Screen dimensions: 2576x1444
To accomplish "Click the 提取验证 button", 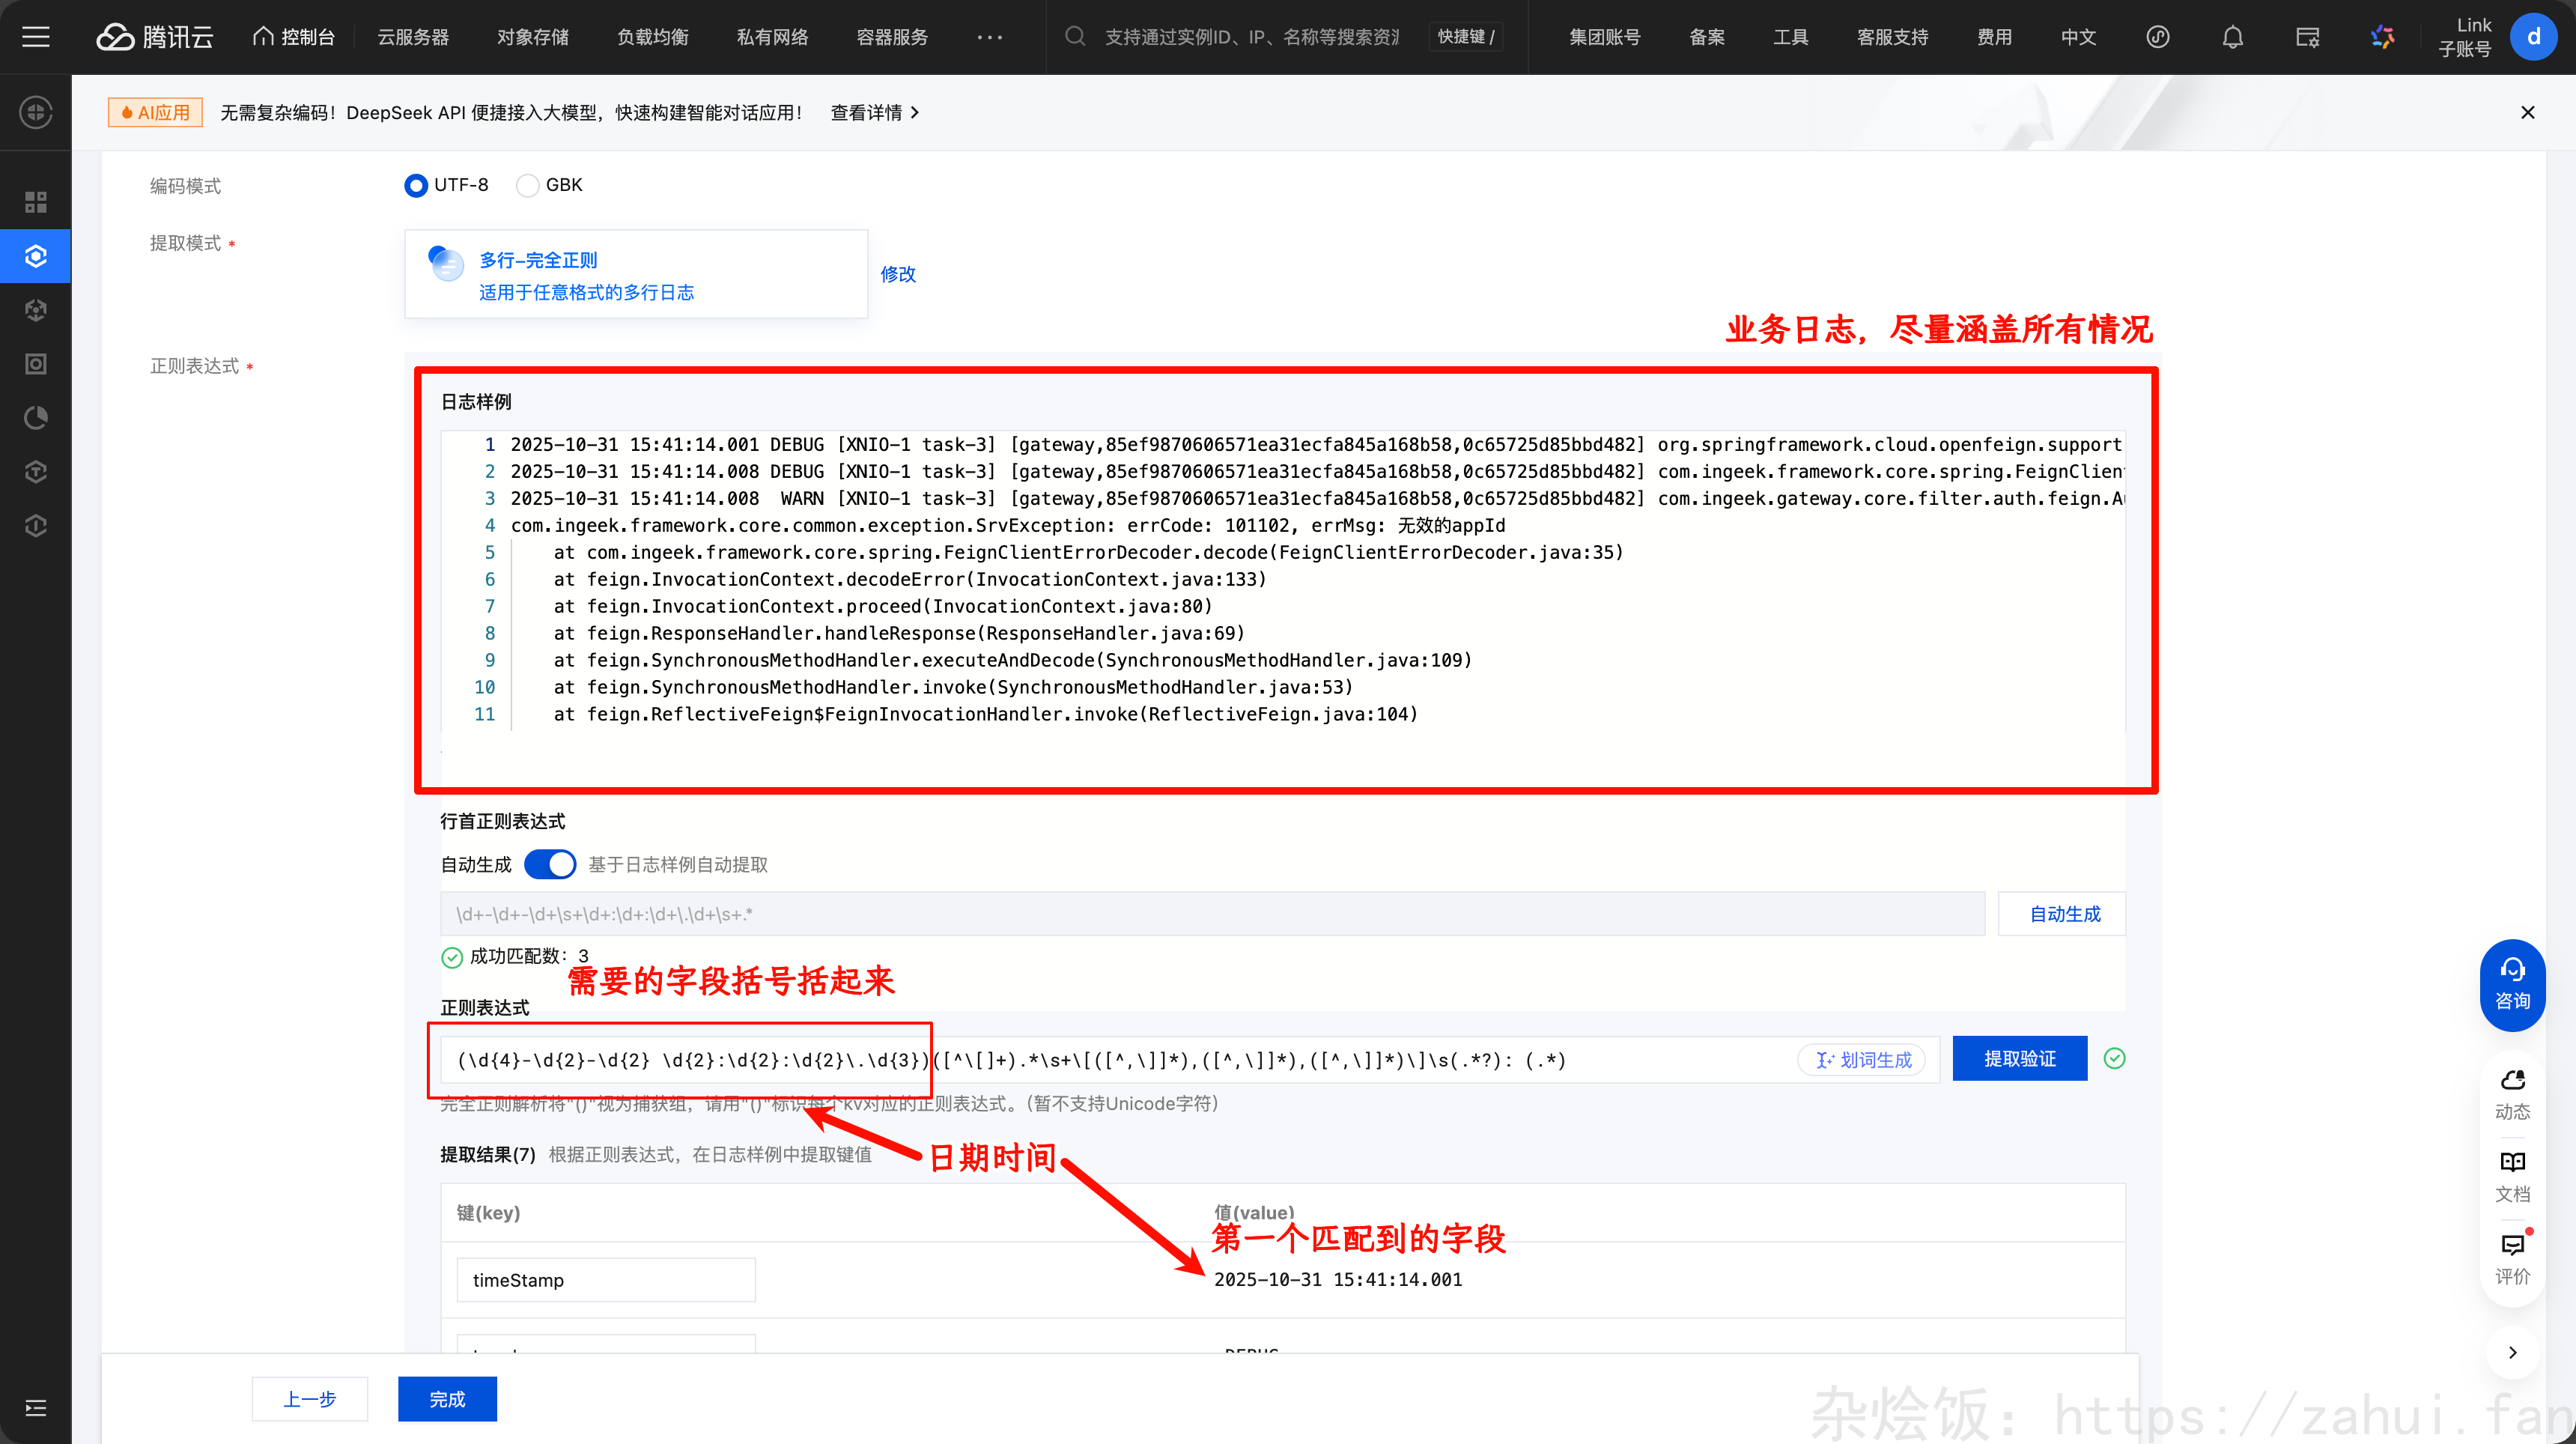I will (2019, 1058).
